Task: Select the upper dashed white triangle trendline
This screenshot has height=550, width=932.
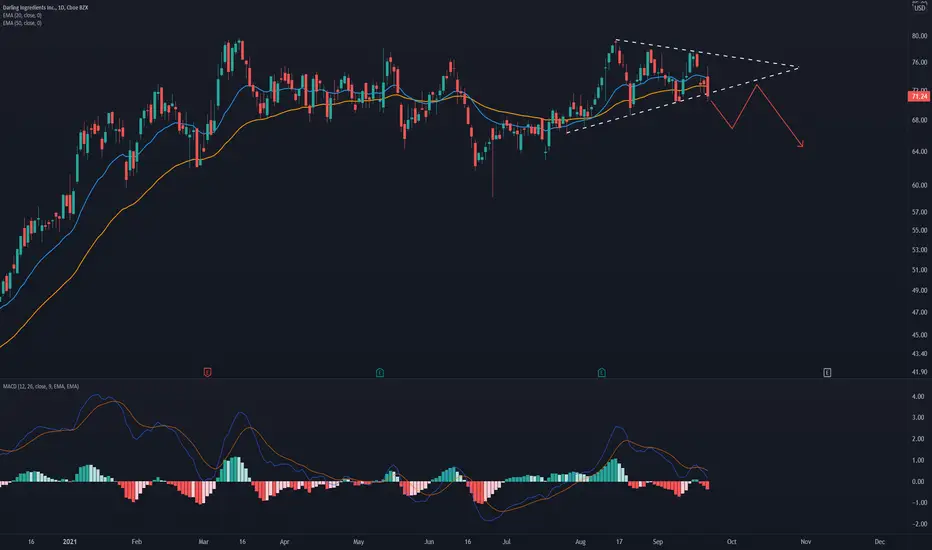Action: tap(707, 54)
